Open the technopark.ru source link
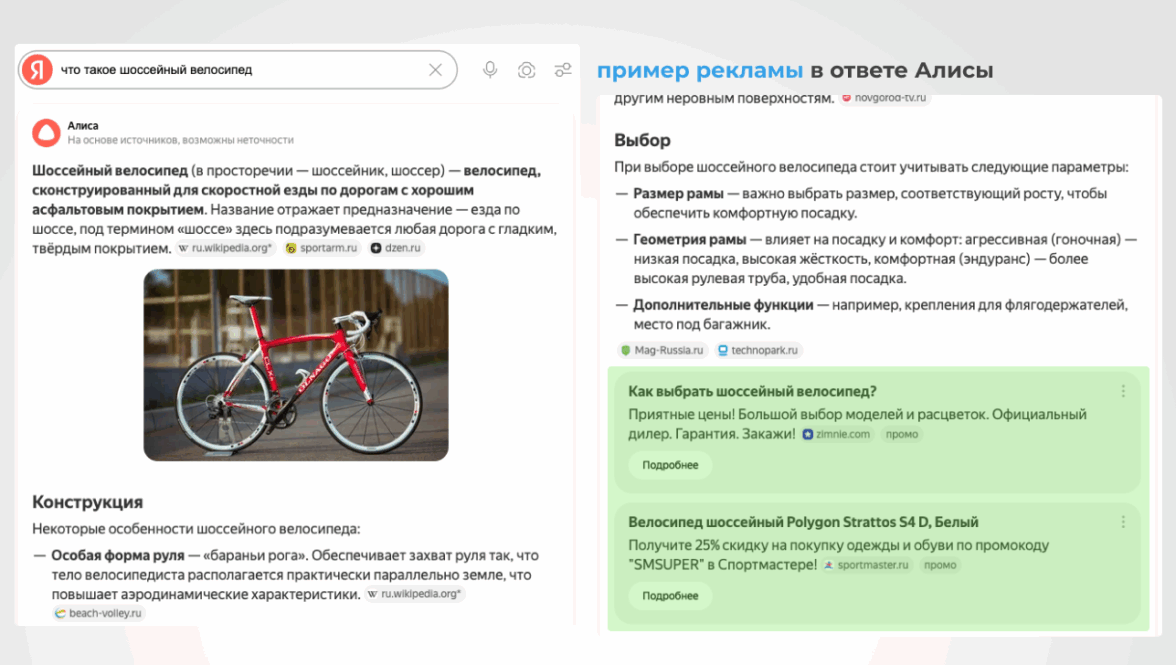Viewport: 1176px width, 665px height. click(758, 350)
